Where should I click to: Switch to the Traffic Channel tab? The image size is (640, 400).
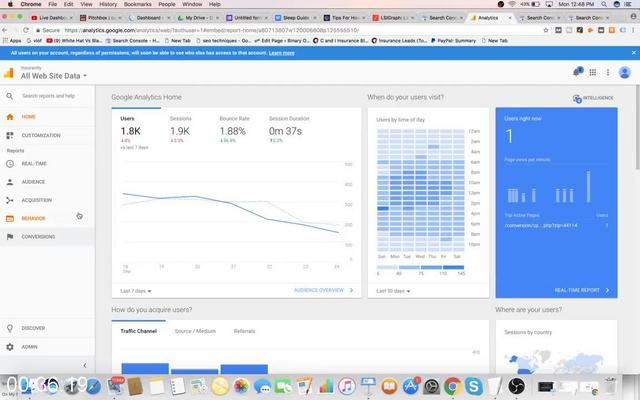point(139,331)
